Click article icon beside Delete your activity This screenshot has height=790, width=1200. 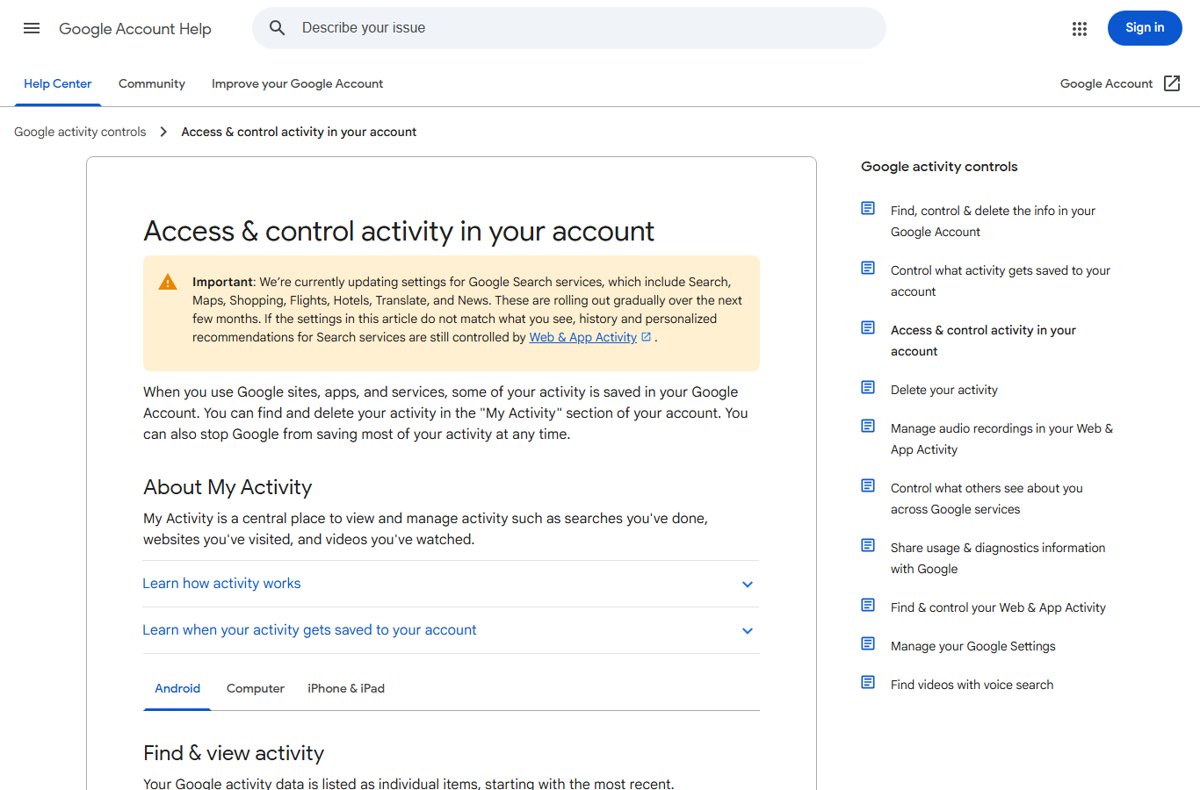tap(868, 388)
